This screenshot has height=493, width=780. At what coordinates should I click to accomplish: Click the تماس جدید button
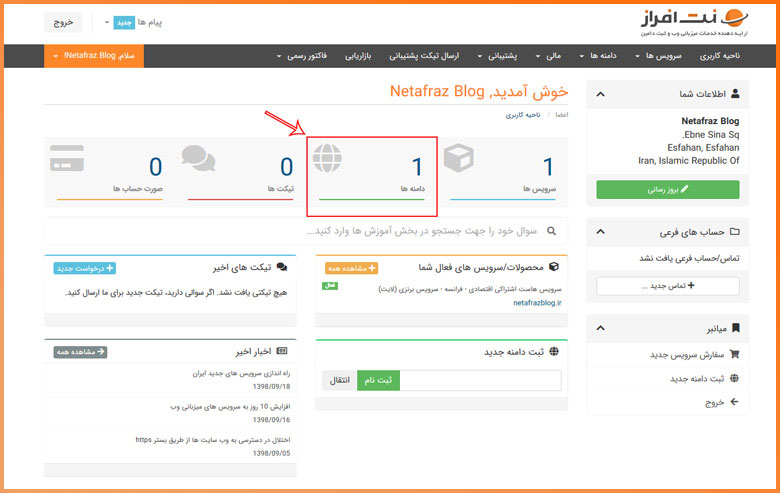(x=668, y=286)
